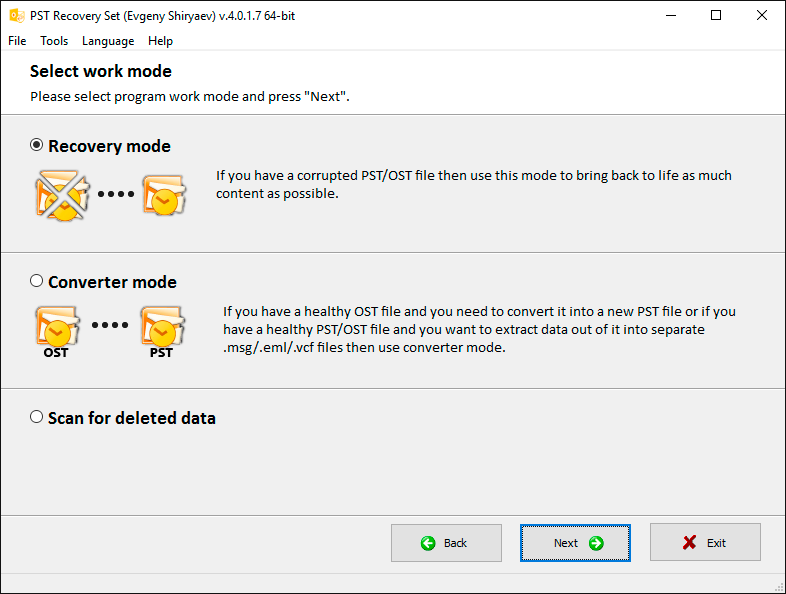Viewport: 786px width, 594px height.
Task: Click the recovered PST icon in Recovery mode
Action: (162, 195)
